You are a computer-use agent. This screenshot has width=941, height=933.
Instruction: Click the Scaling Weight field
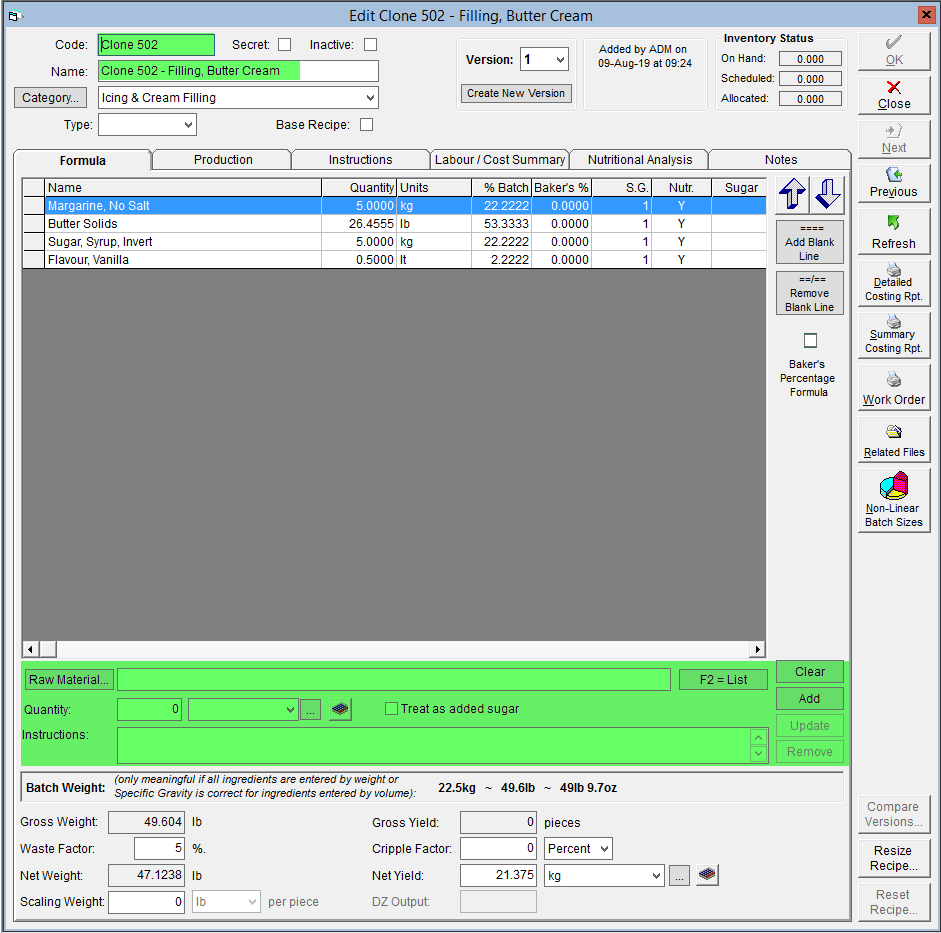[x=146, y=902]
